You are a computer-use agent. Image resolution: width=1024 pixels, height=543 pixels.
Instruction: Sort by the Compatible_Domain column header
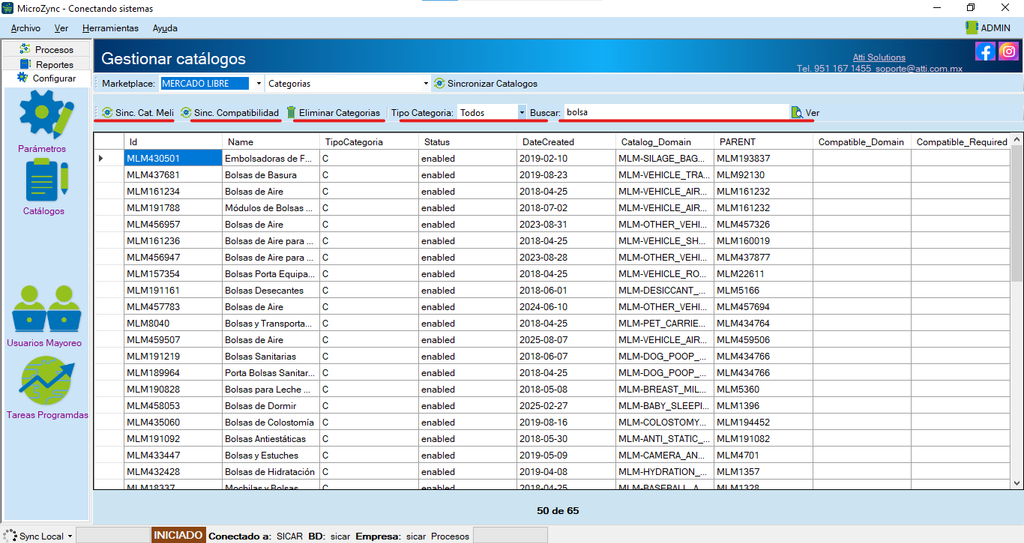862,141
